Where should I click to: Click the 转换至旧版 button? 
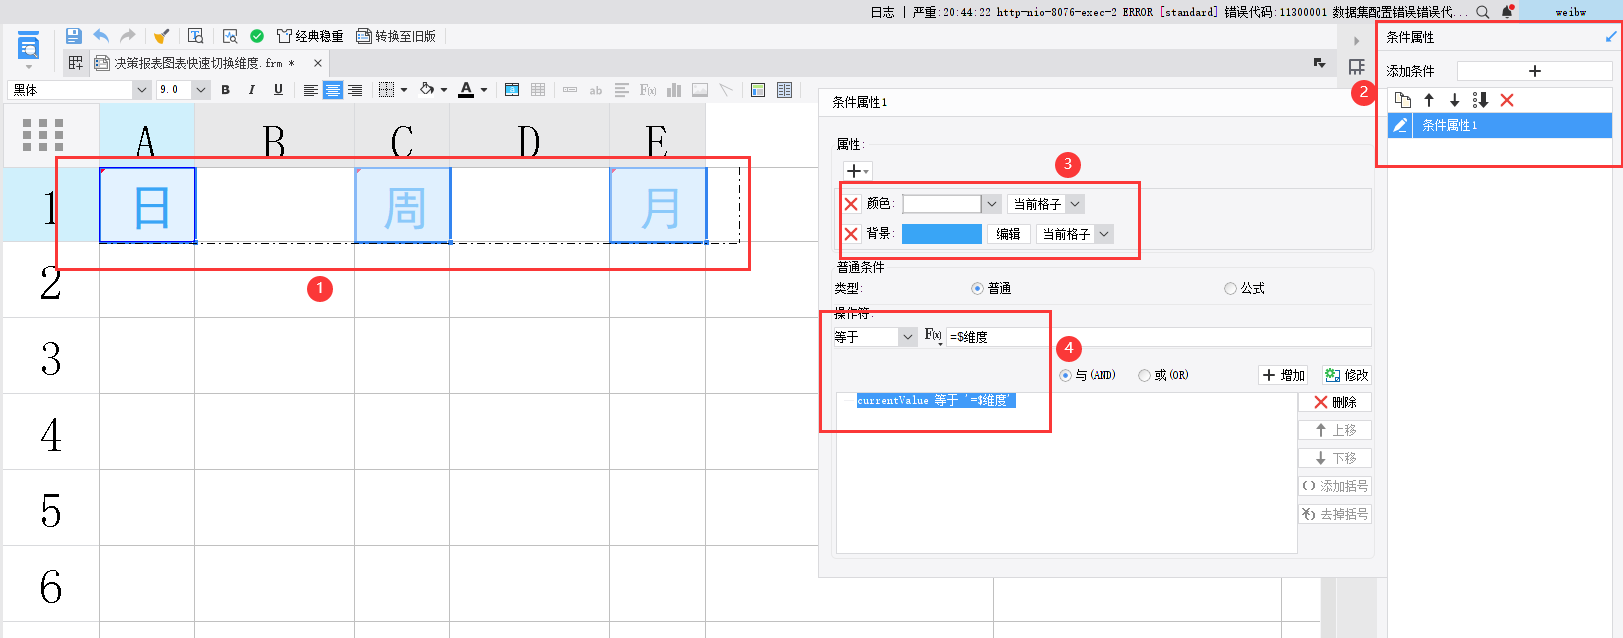pyautogui.click(x=396, y=36)
